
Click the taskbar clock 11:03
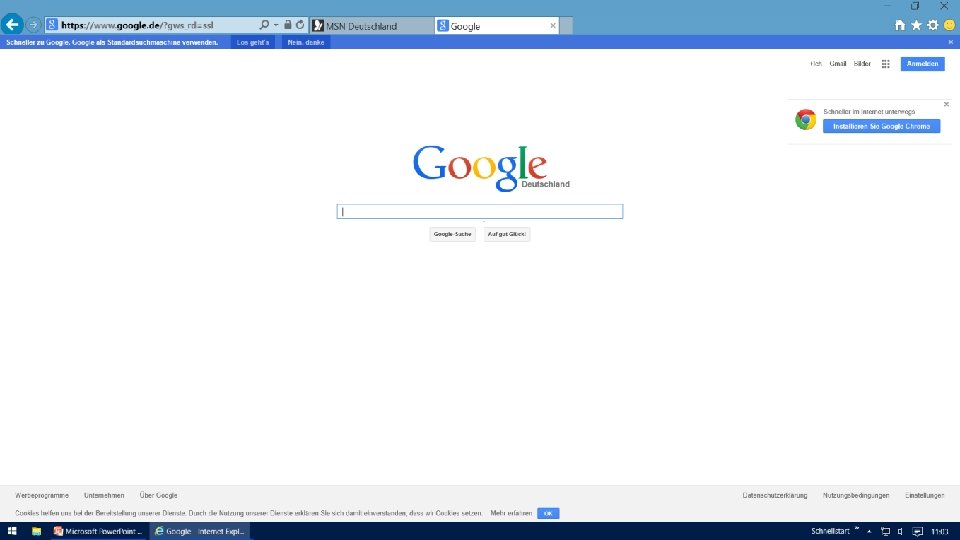point(940,531)
